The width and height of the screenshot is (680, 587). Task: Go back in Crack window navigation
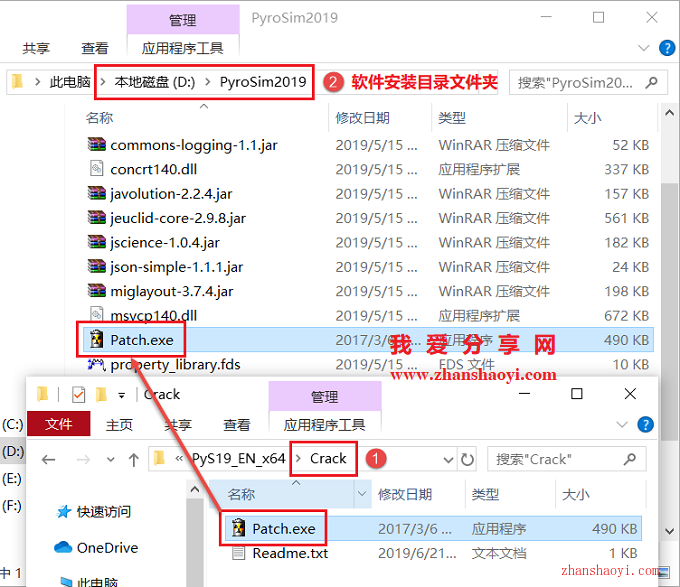click(48, 460)
